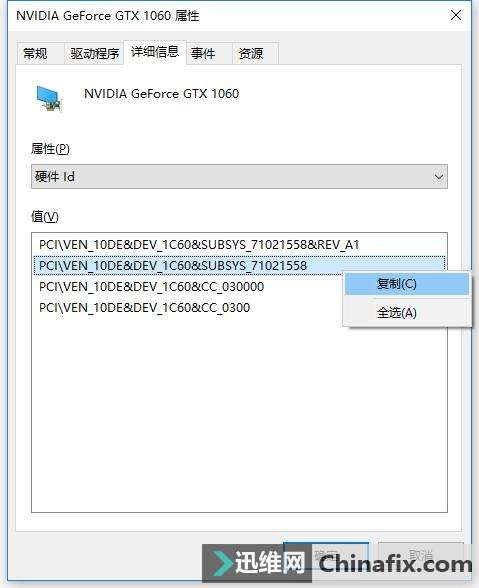Click the NVIDIA GeForce GTX 1060 属性 title bar
Viewport: 479px width, 588px height.
[x=225, y=16]
